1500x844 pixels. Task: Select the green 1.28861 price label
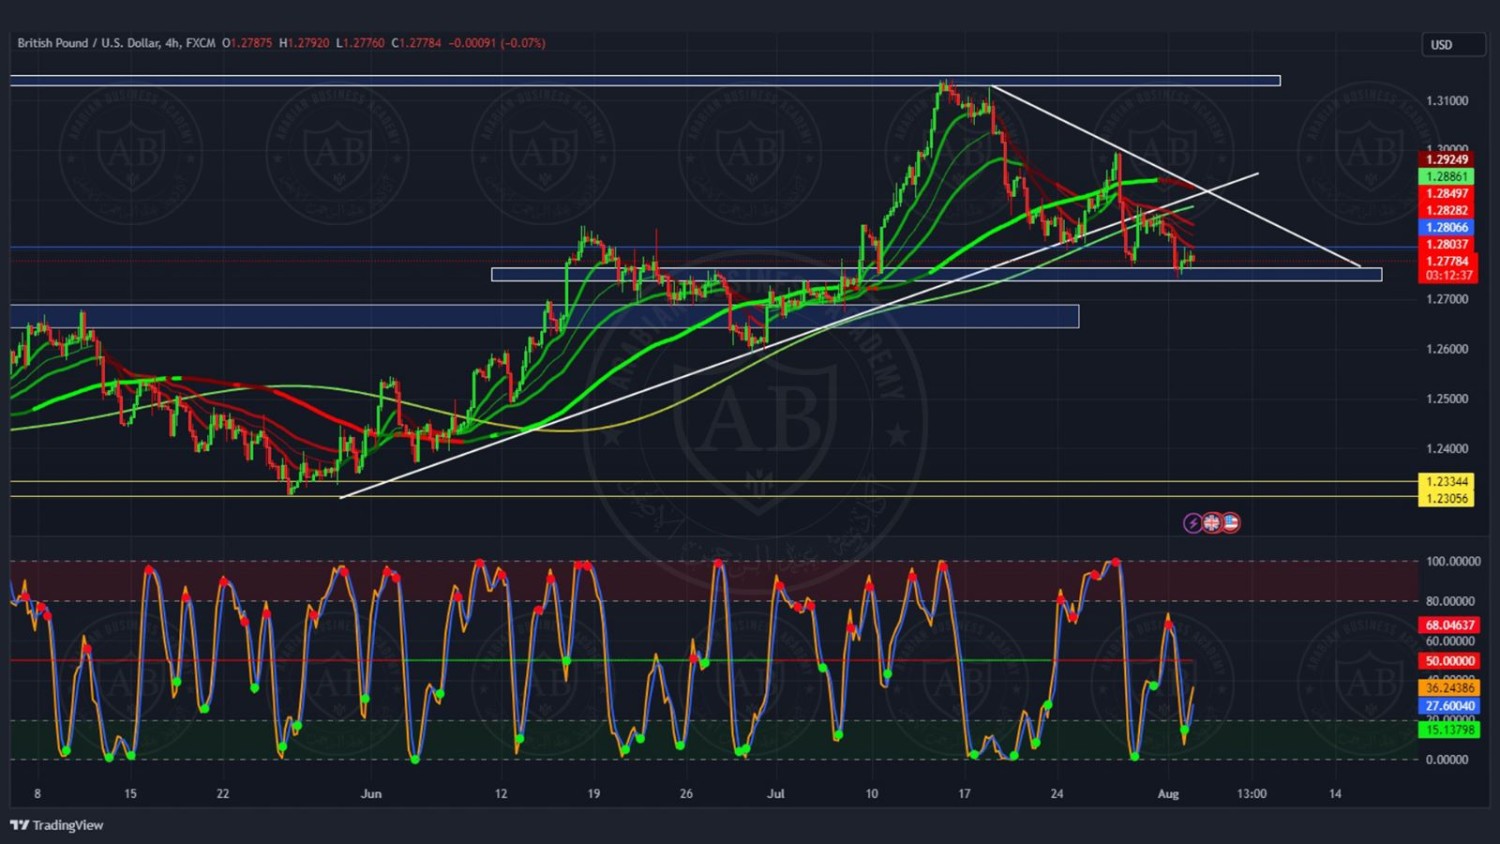pyautogui.click(x=1446, y=177)
